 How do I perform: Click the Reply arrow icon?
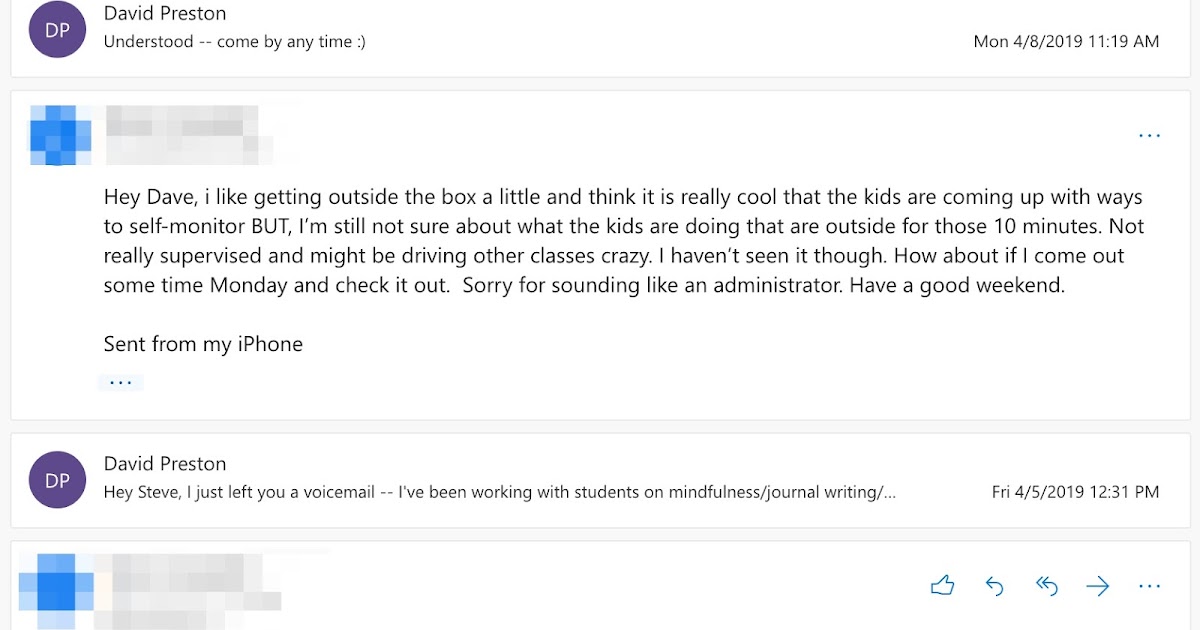(x=994, y=586)
